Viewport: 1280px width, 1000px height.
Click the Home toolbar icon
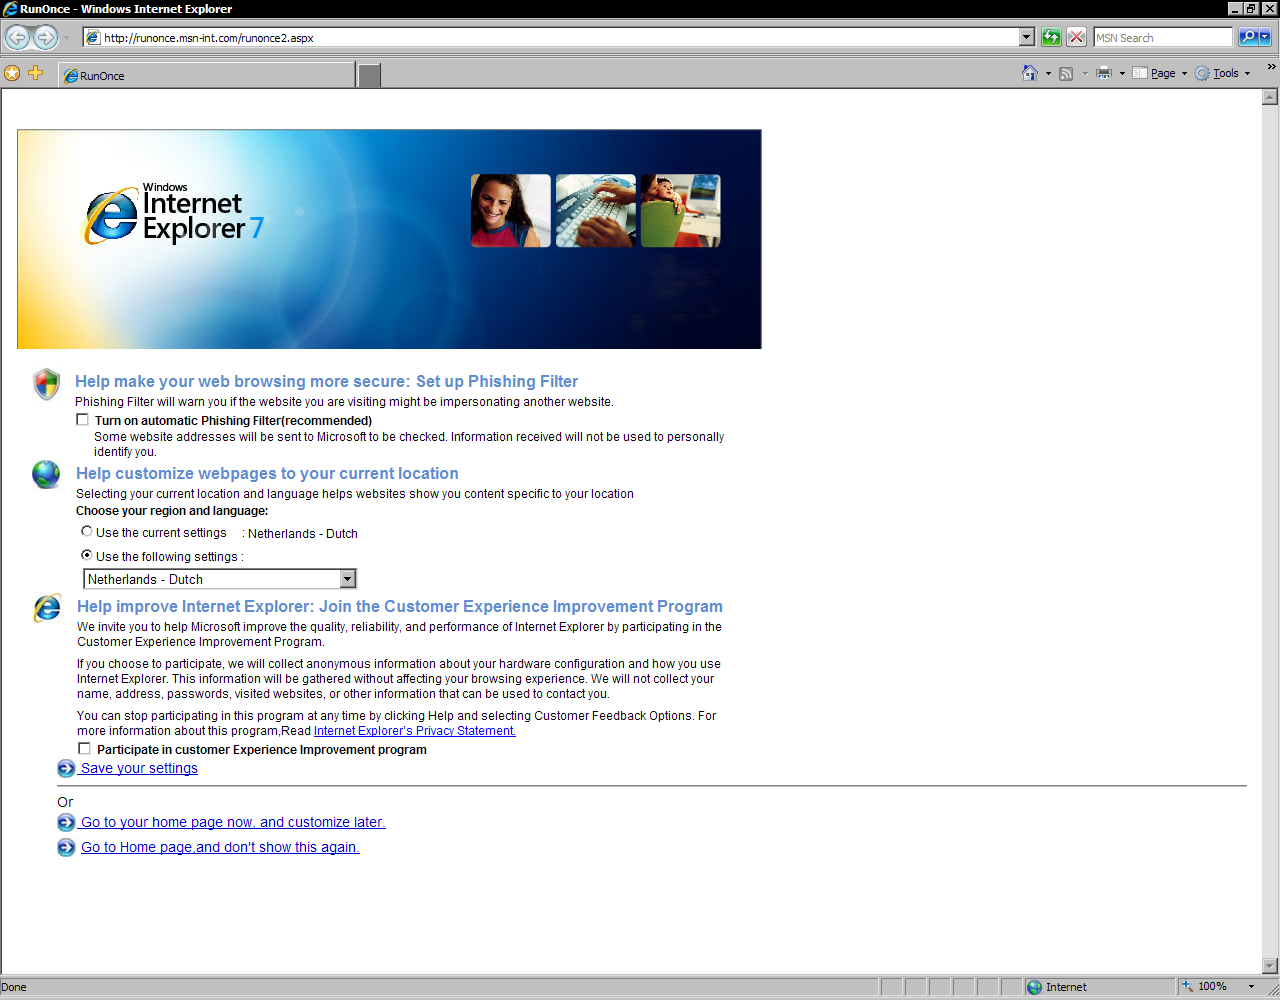(x=1030, y=73)
